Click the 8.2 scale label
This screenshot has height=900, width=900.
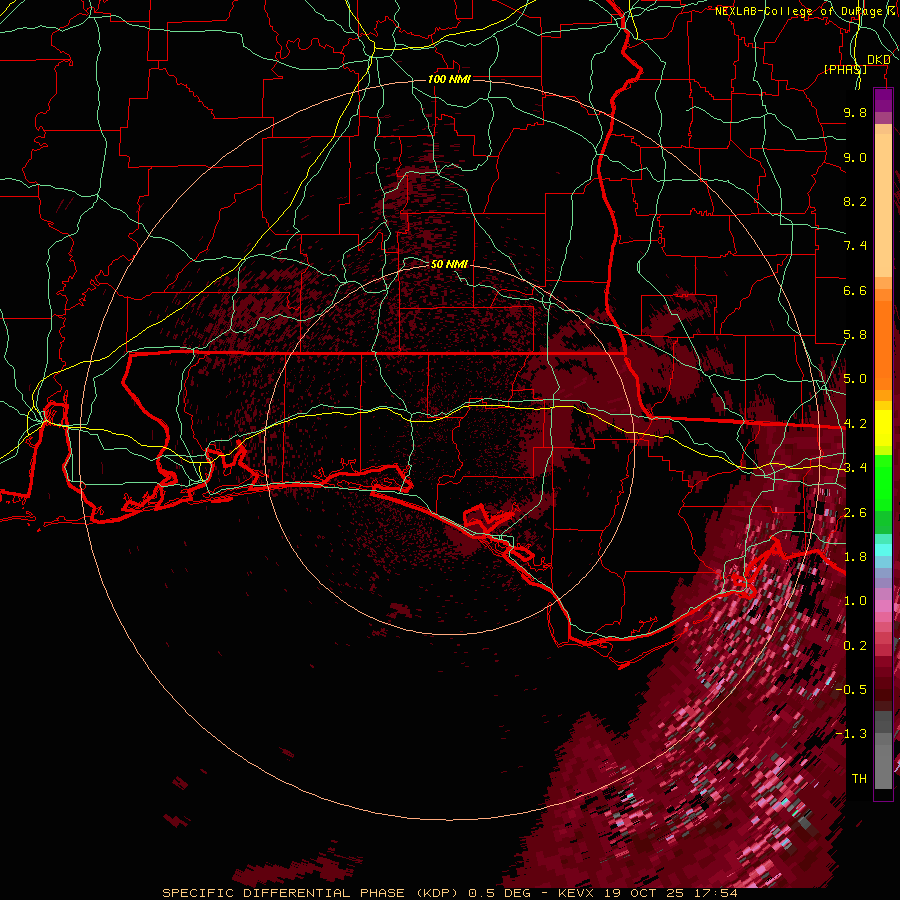click(855, 201)
